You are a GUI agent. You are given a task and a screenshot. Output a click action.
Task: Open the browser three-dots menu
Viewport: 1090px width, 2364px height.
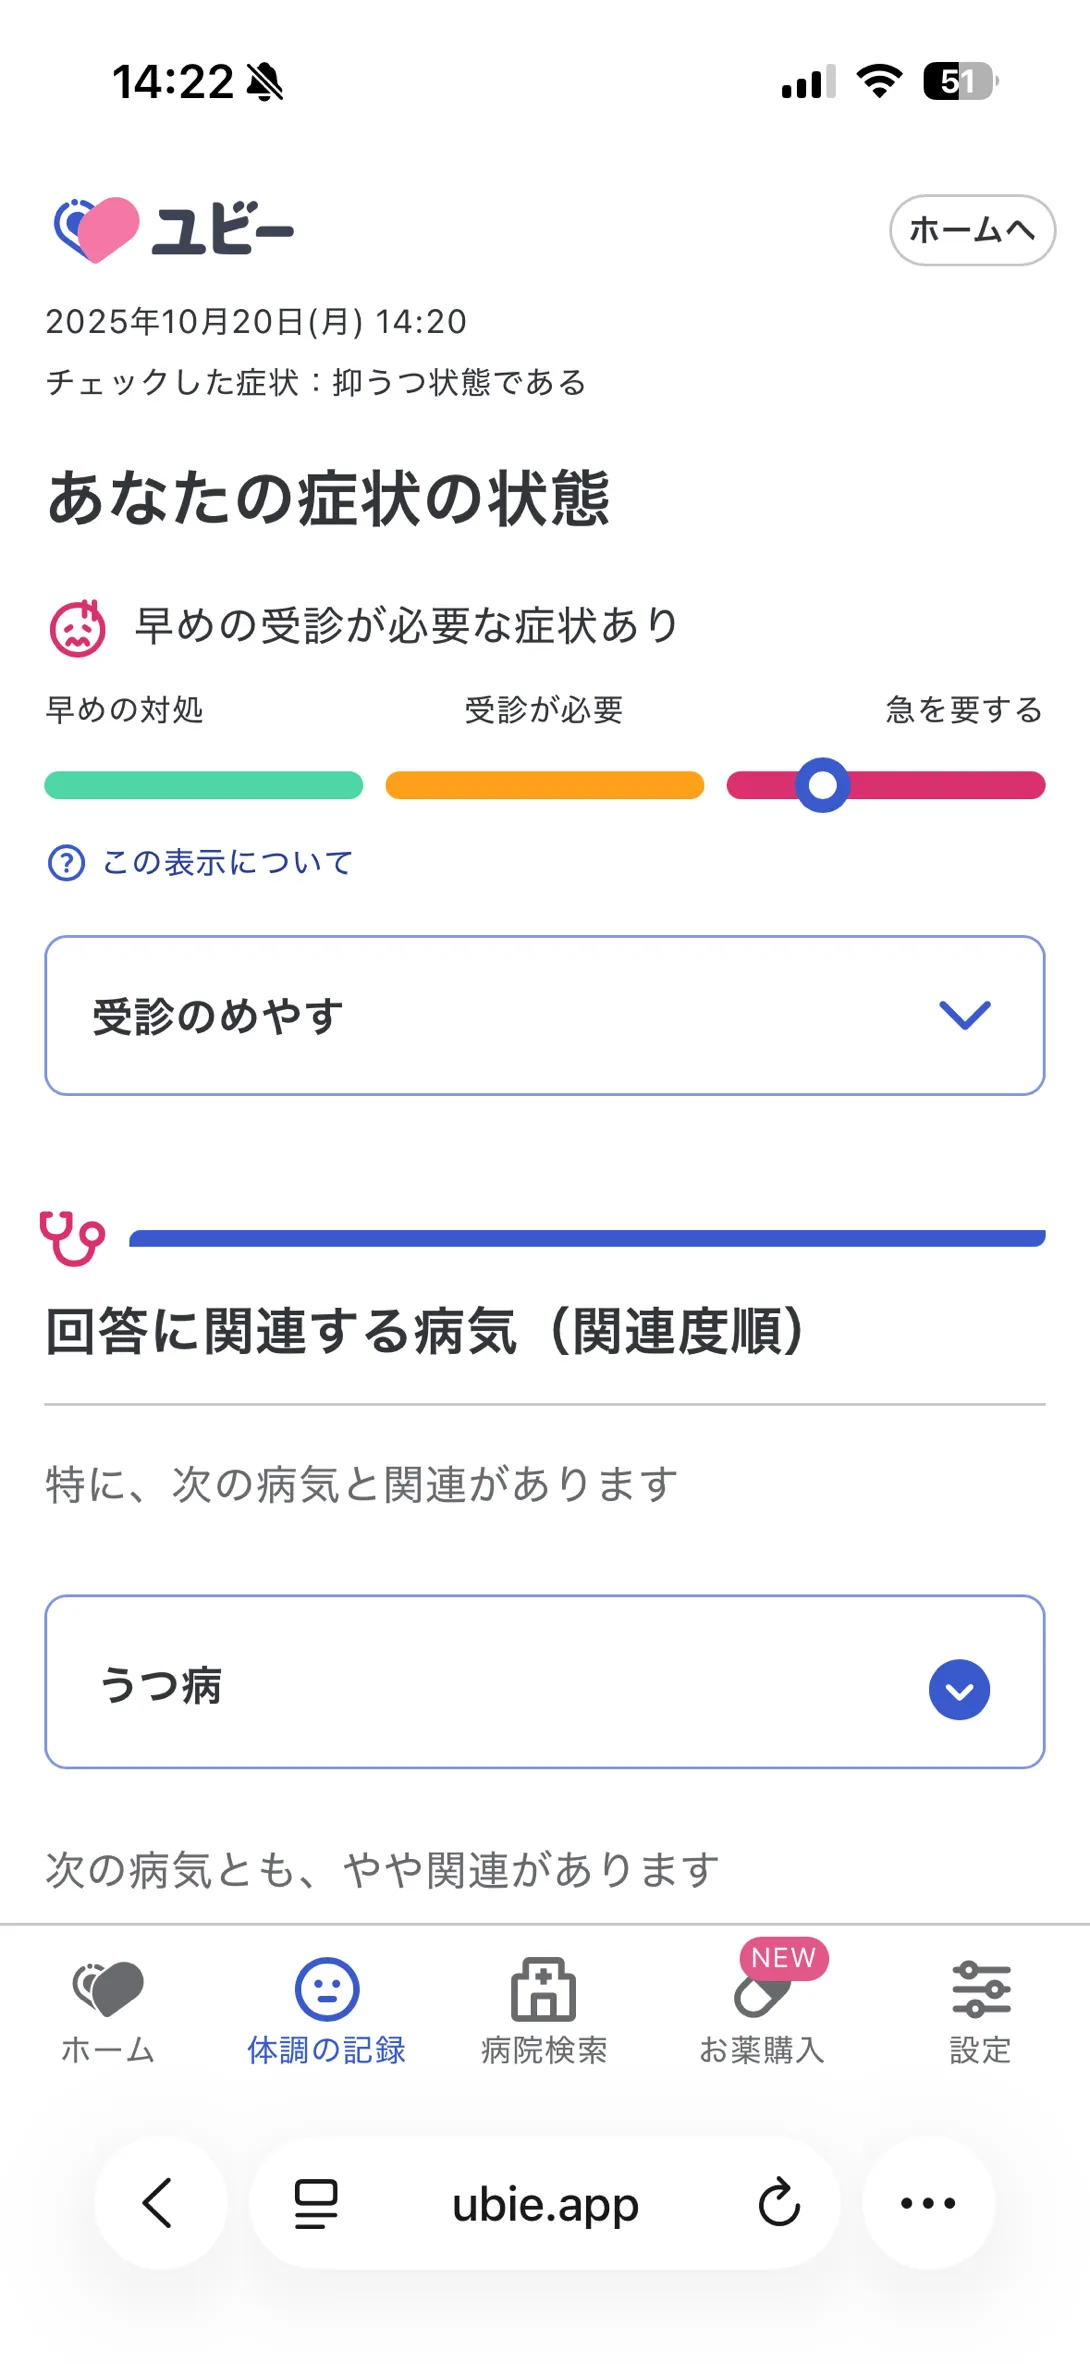(928, 2203)
